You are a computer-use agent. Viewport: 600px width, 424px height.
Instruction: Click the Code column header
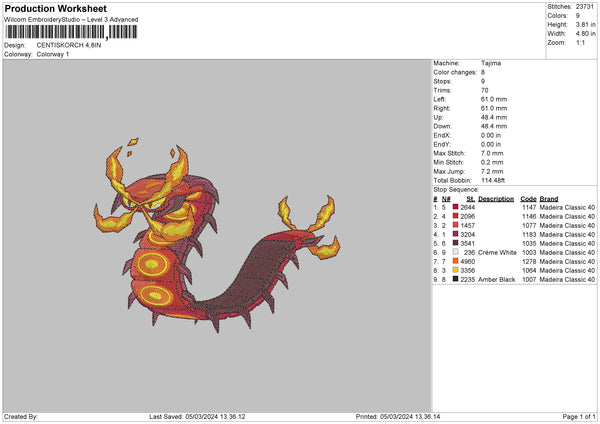click(528, 199)
